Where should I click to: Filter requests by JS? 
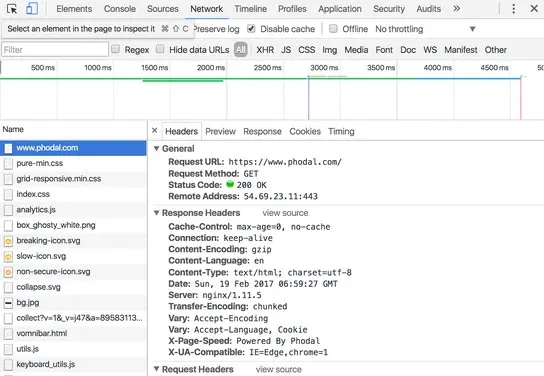[286, 50]
